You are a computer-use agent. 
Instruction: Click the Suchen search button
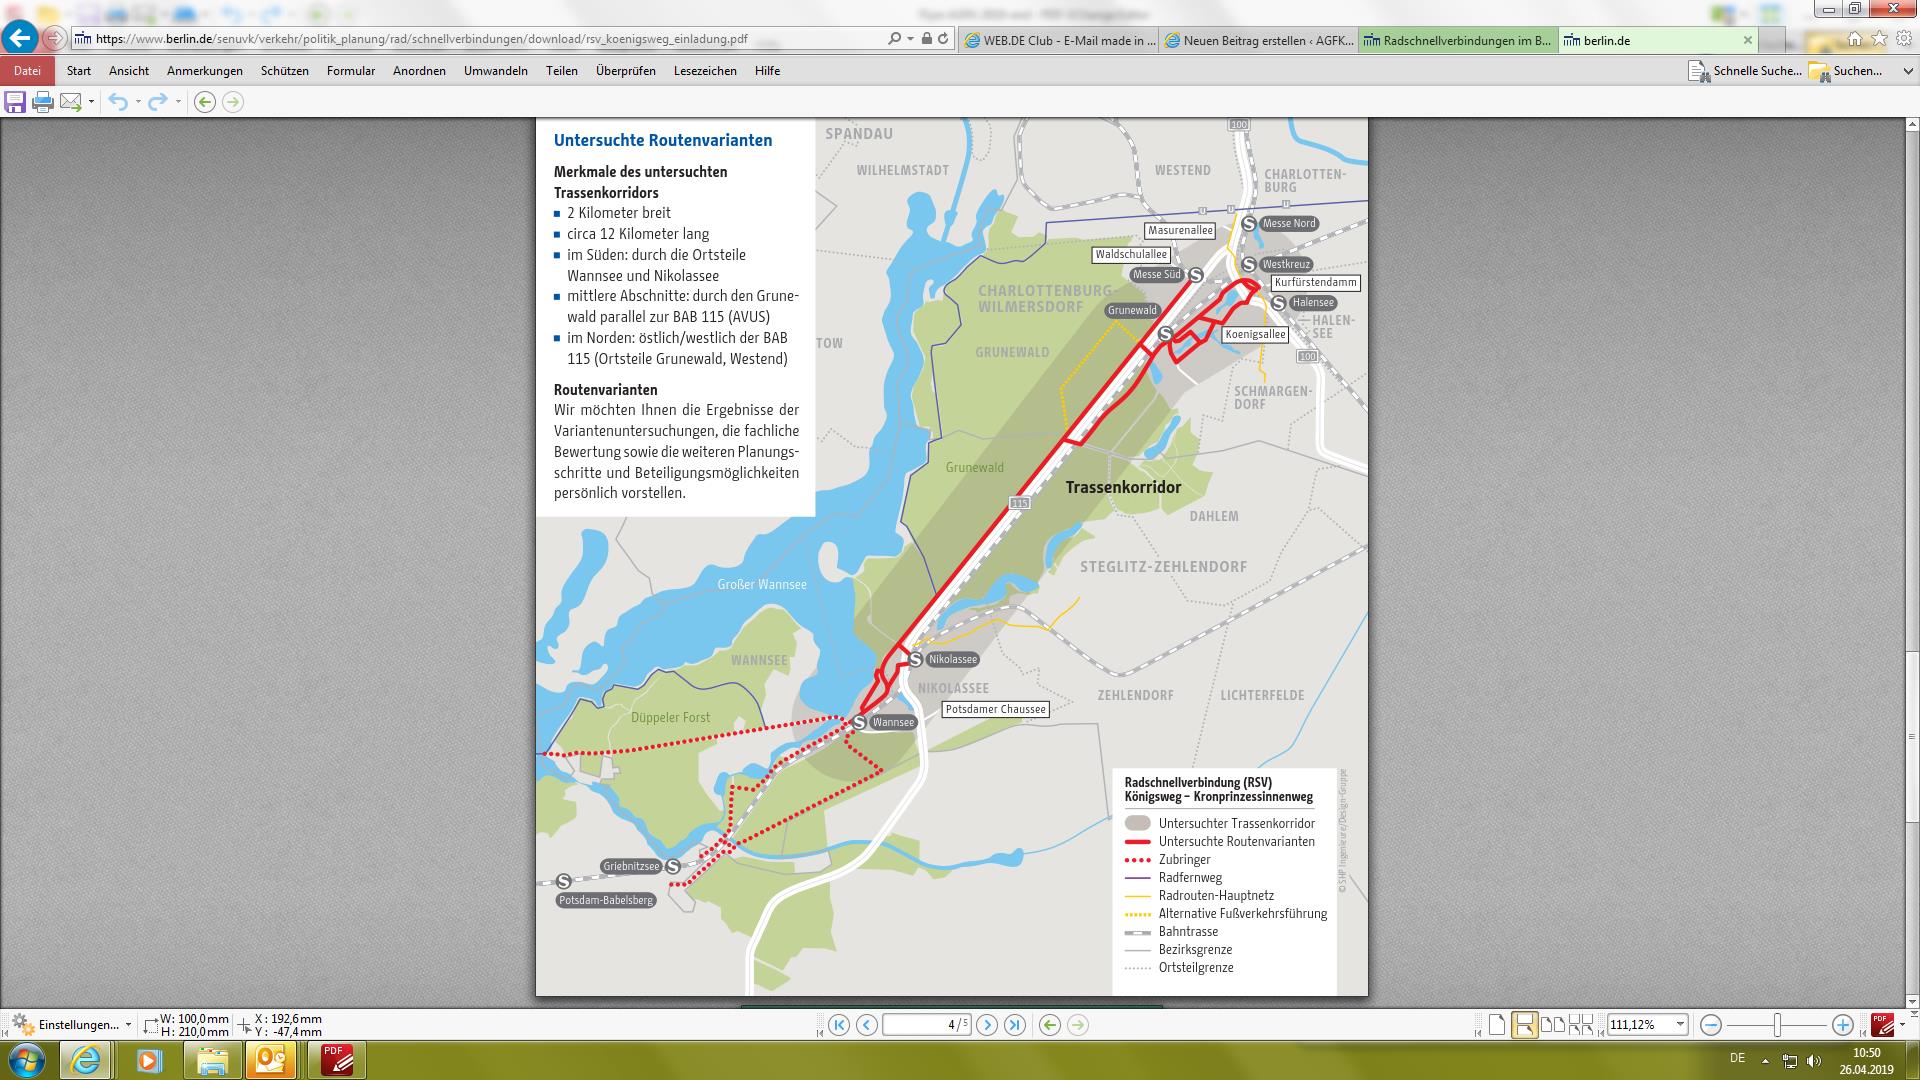pos(1845,71)
